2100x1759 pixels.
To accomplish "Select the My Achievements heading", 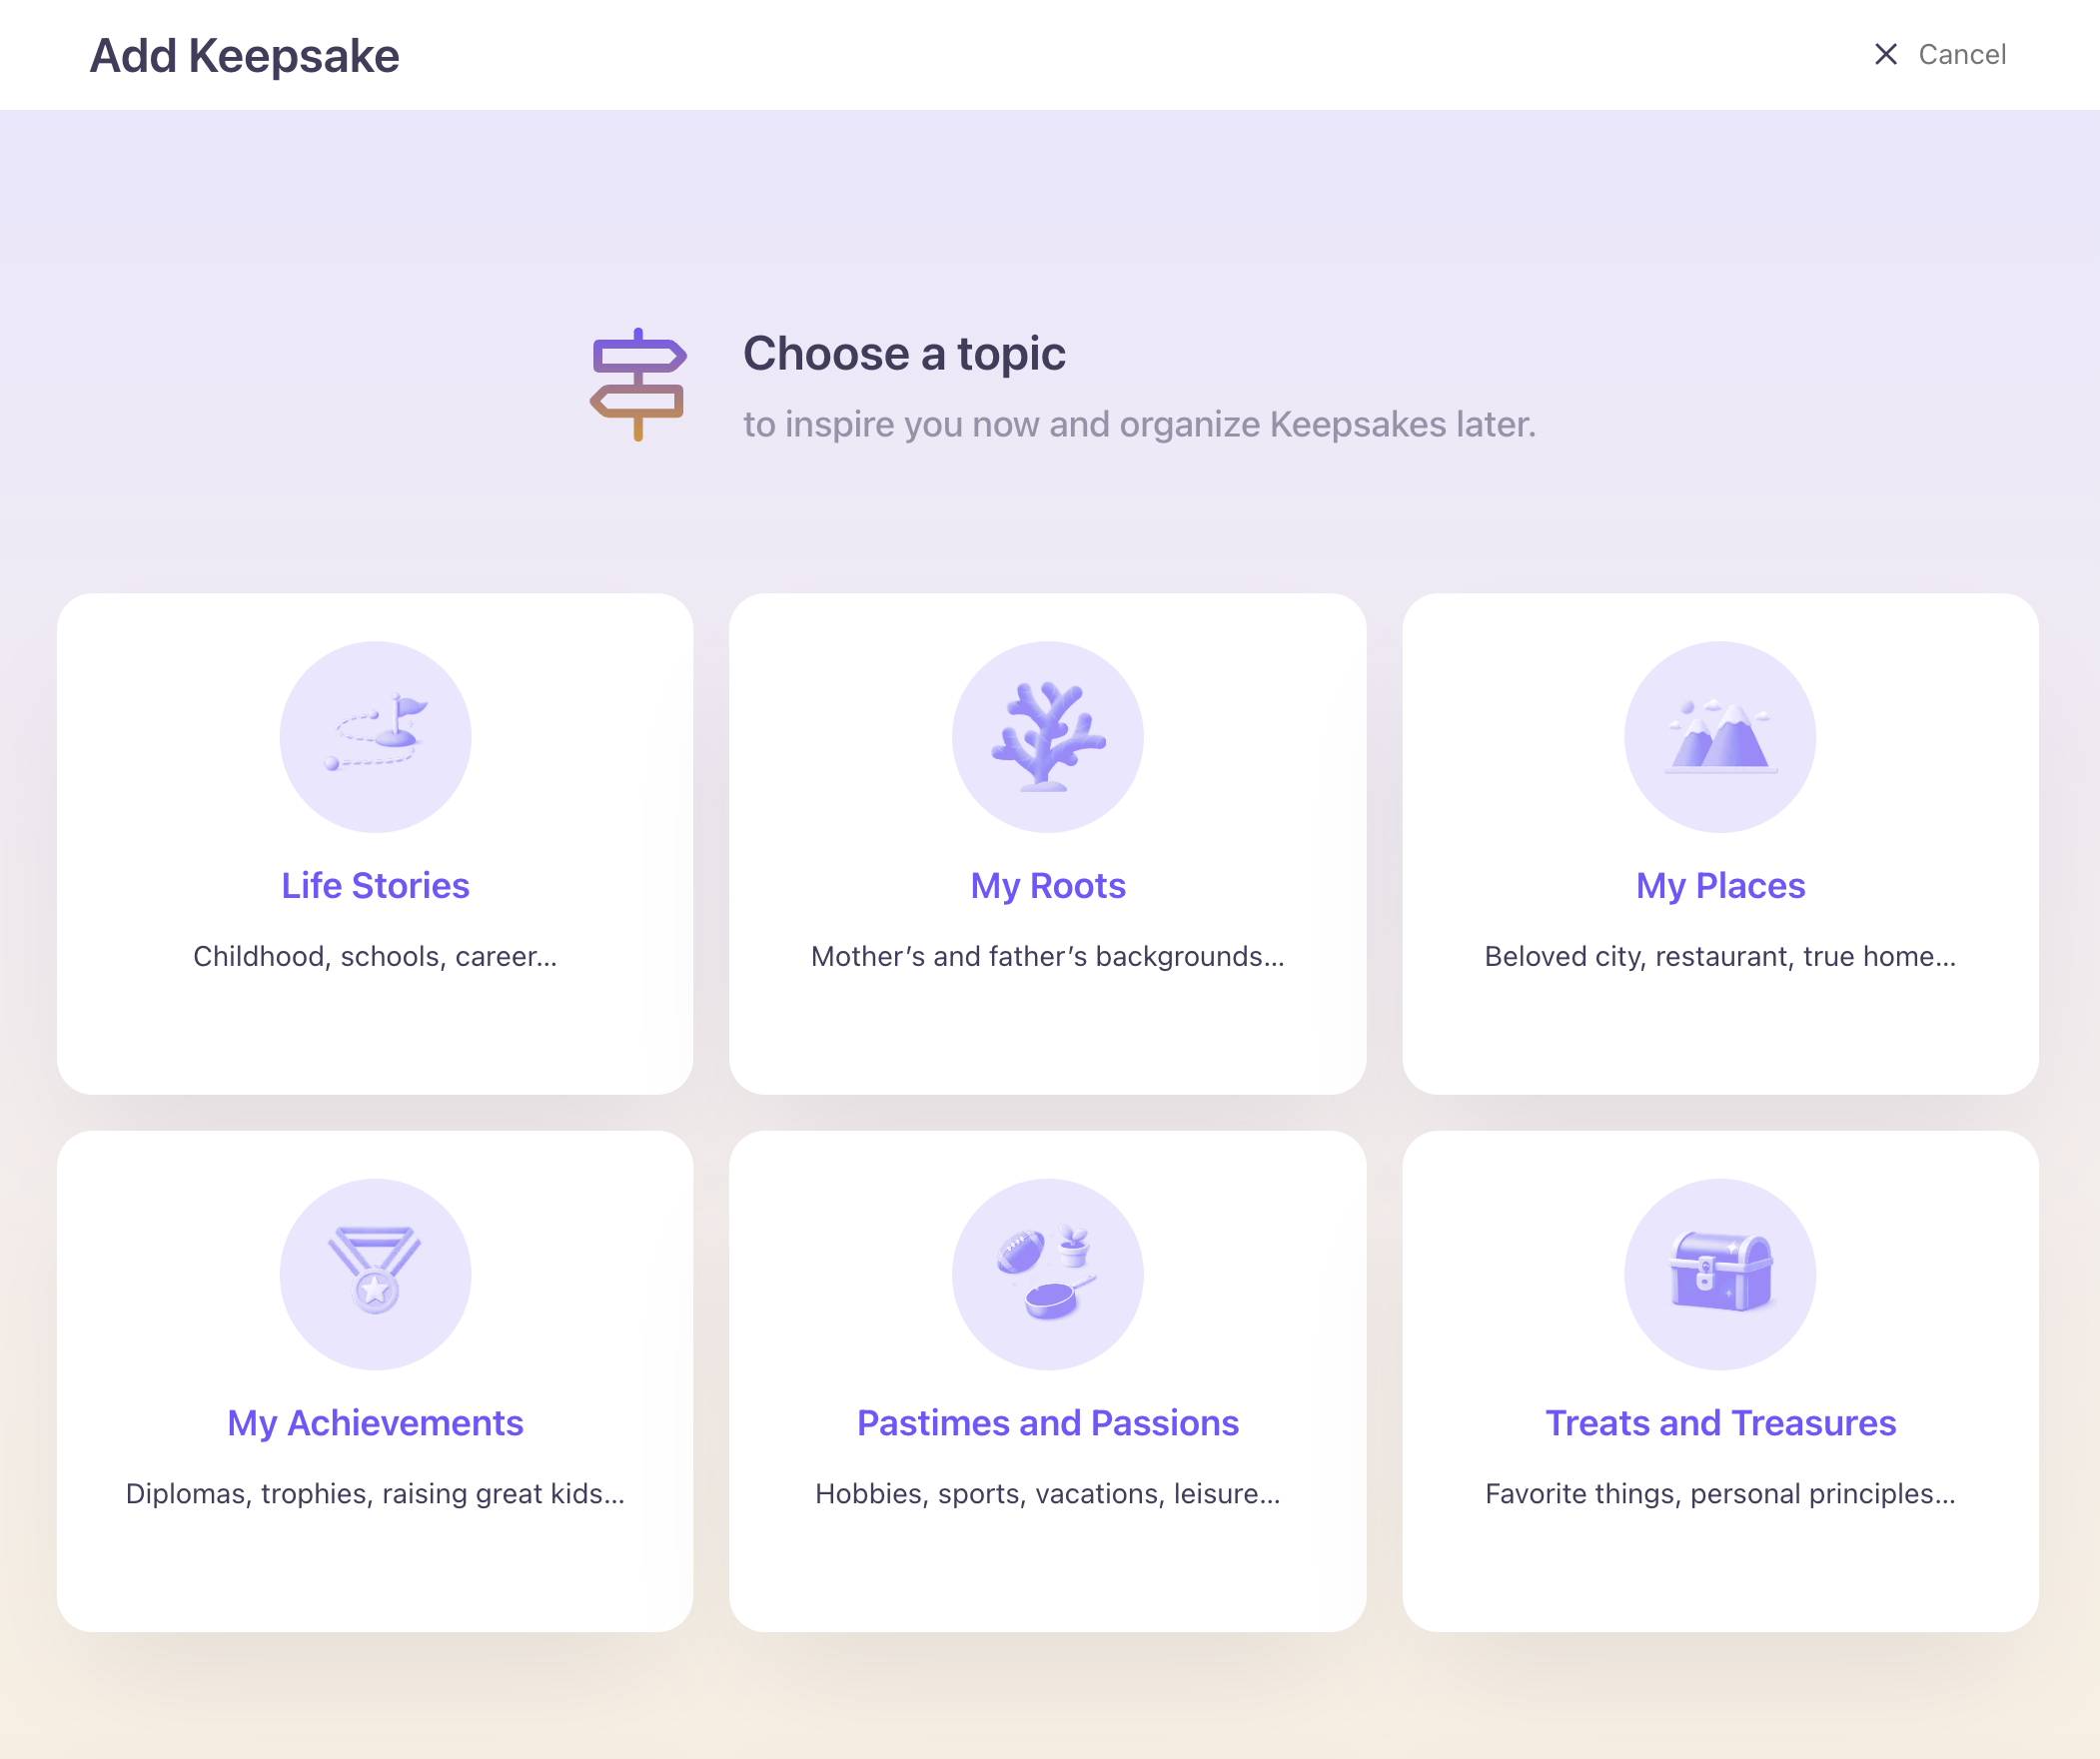I will point(375,1423).
